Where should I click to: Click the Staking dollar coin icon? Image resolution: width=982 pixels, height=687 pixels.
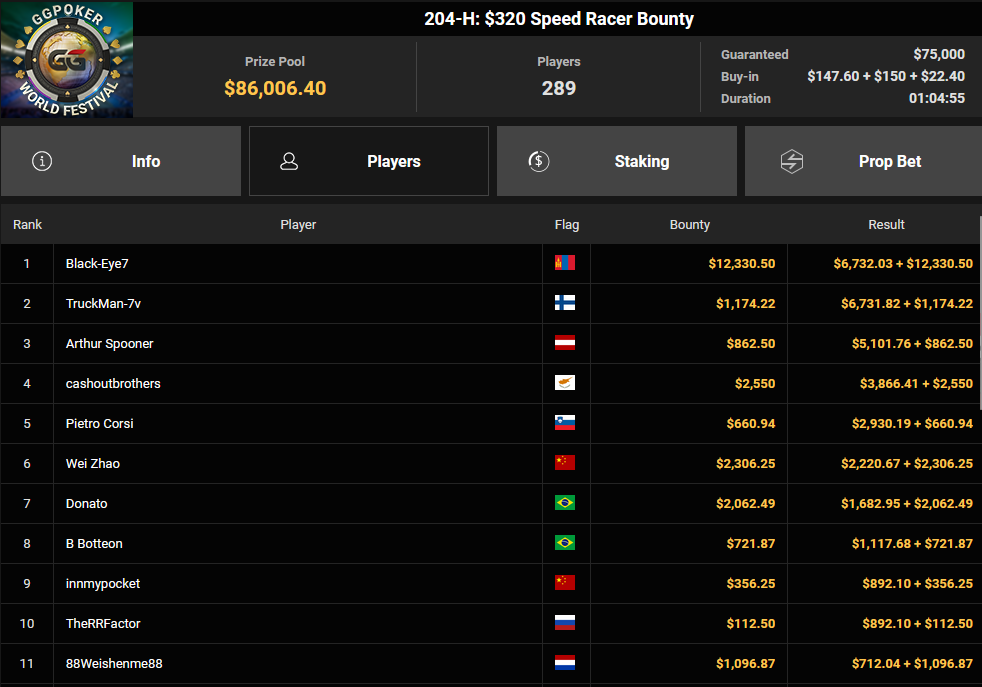[539, 161]
